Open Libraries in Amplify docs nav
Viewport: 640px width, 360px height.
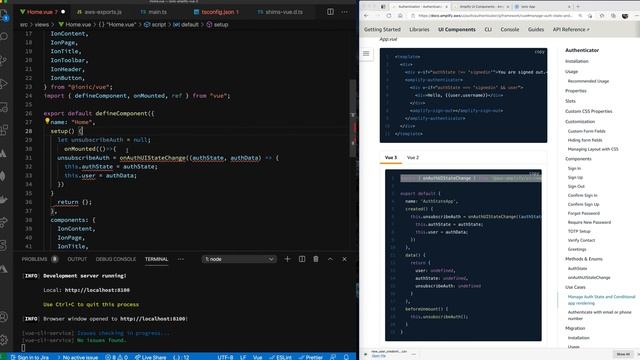point(419,29)
